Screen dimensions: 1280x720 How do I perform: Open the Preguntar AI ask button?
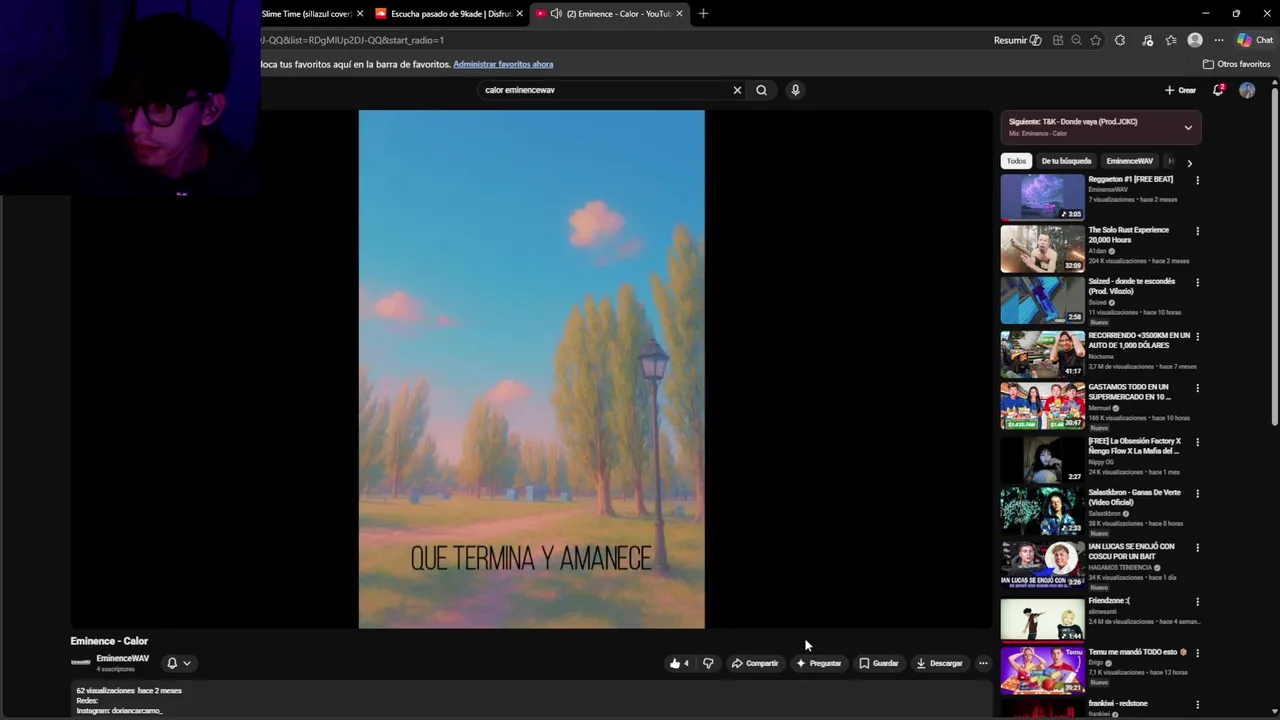pyautogui.click(x=819, y=663)
